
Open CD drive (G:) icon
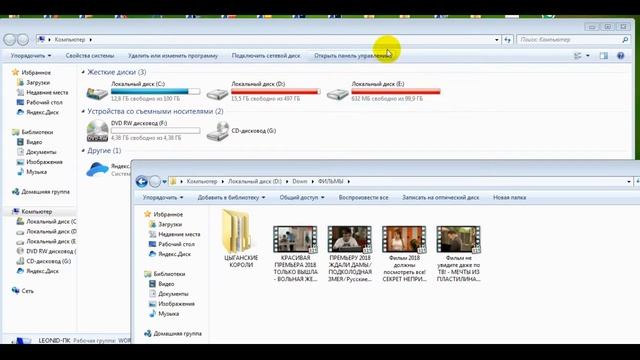tap(217, 131)
